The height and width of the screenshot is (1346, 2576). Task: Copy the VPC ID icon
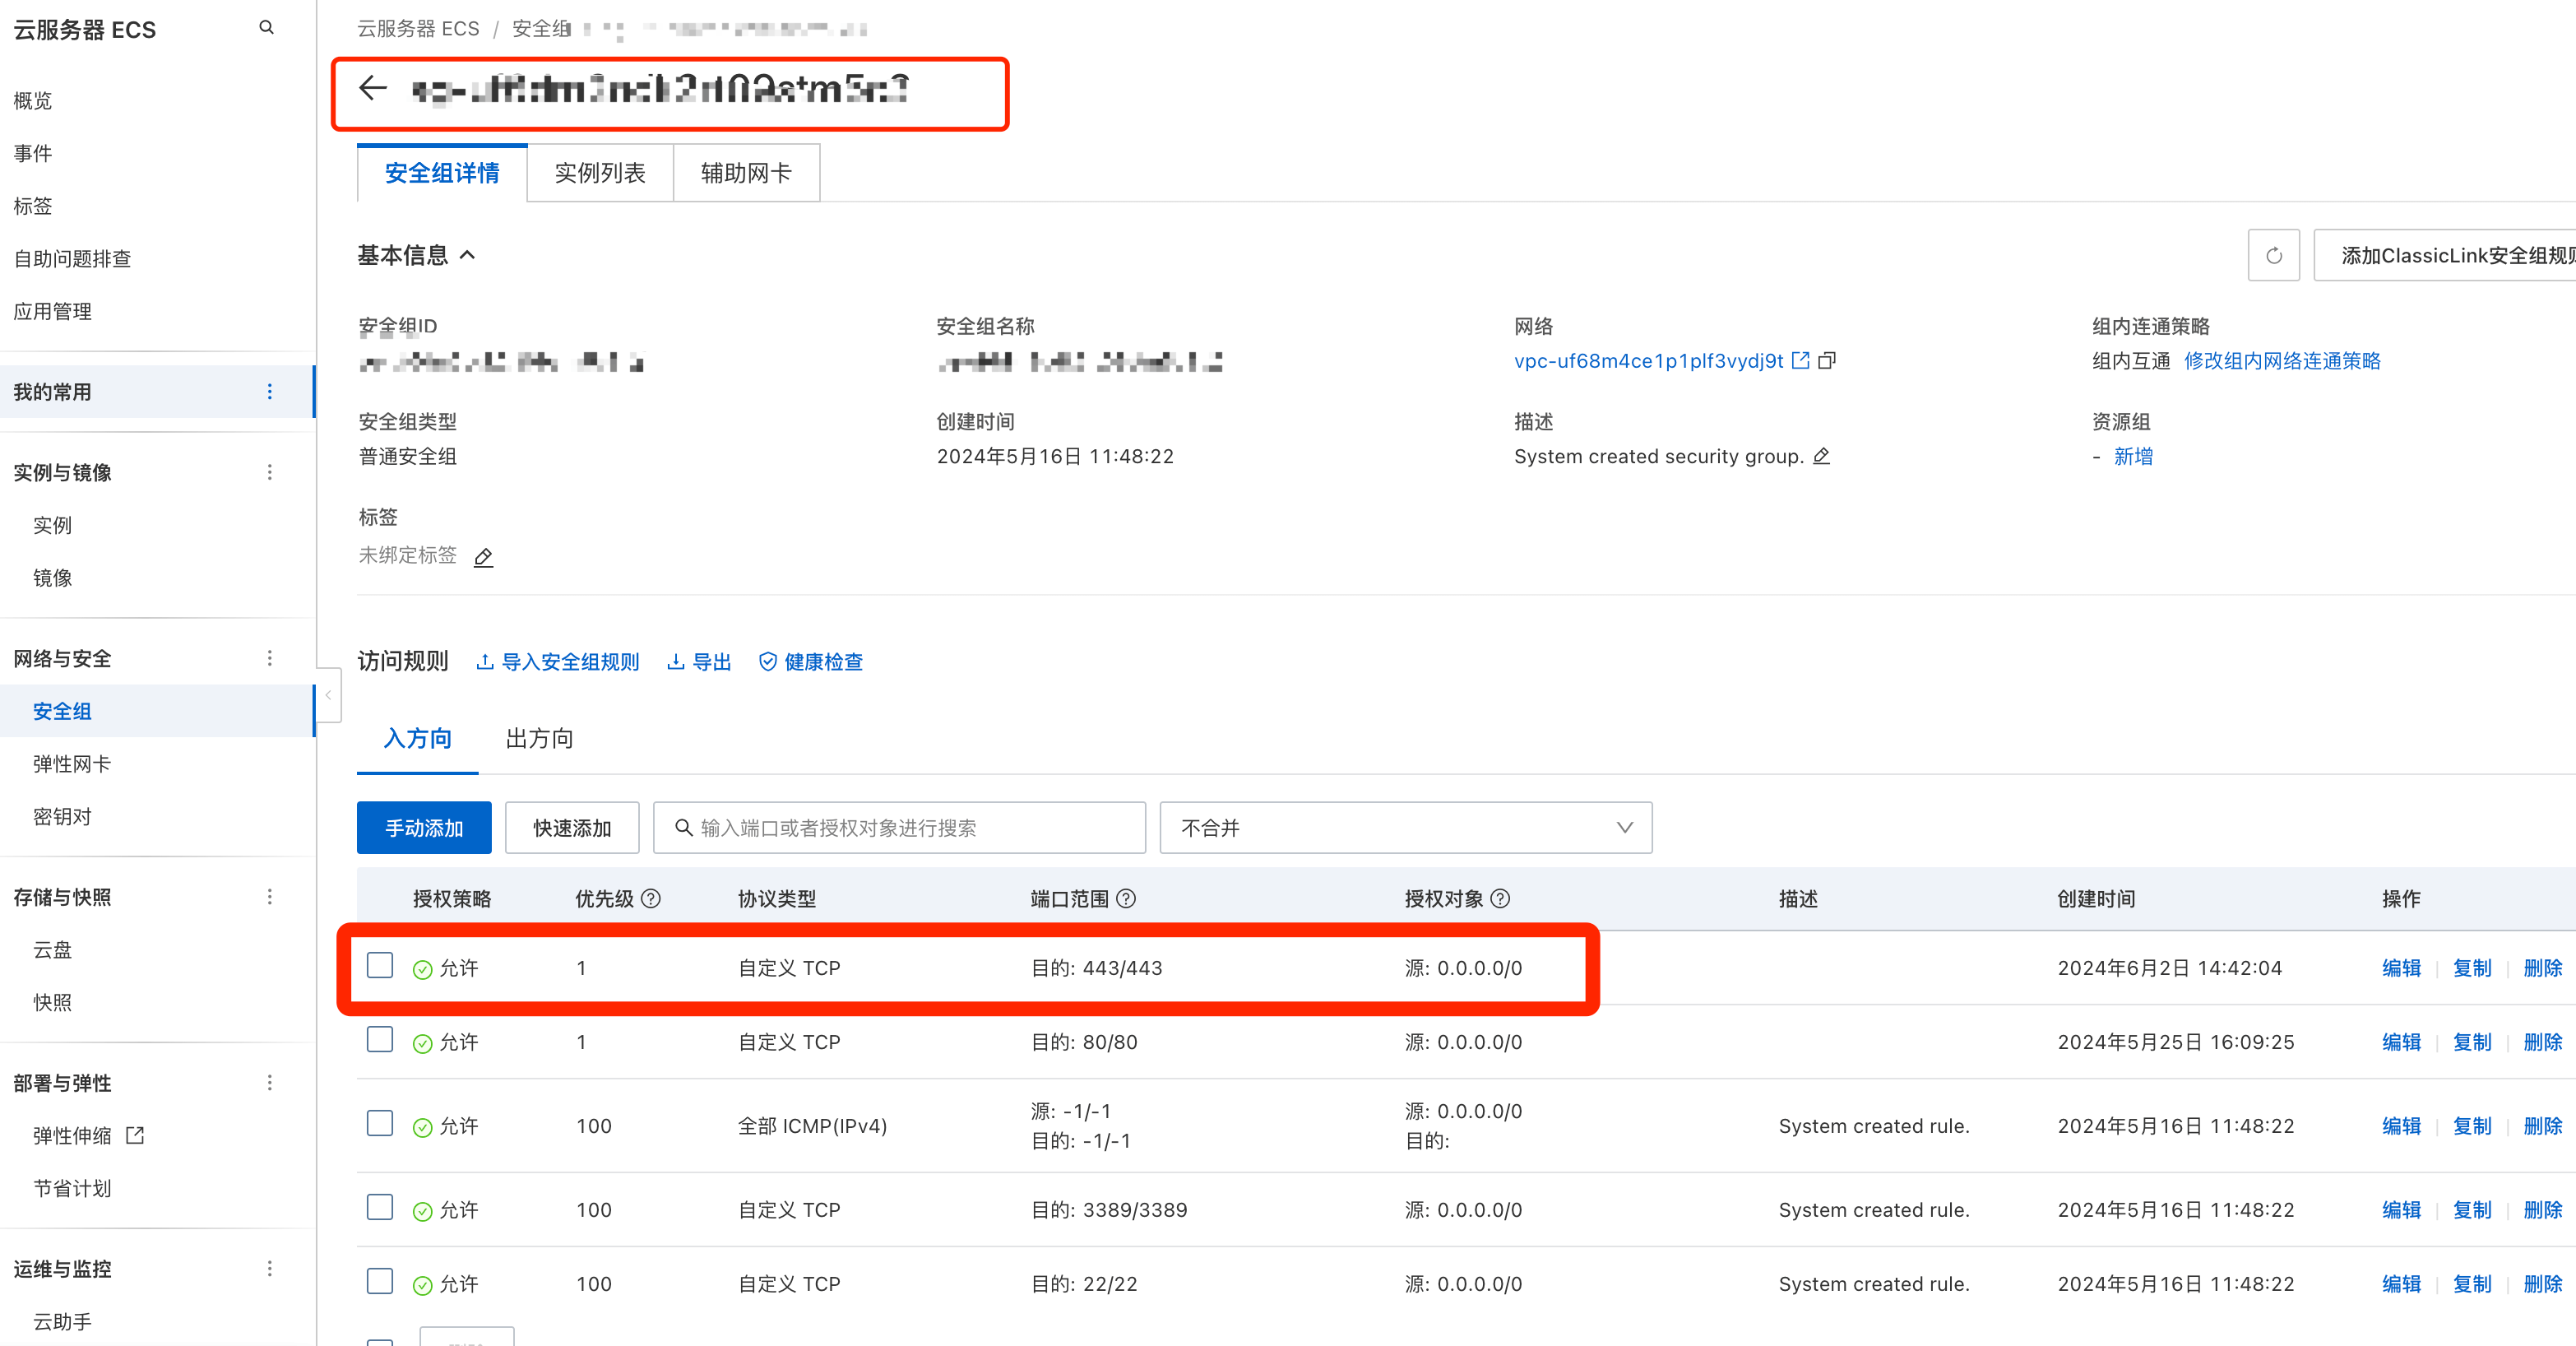[x=1827, y=360]
